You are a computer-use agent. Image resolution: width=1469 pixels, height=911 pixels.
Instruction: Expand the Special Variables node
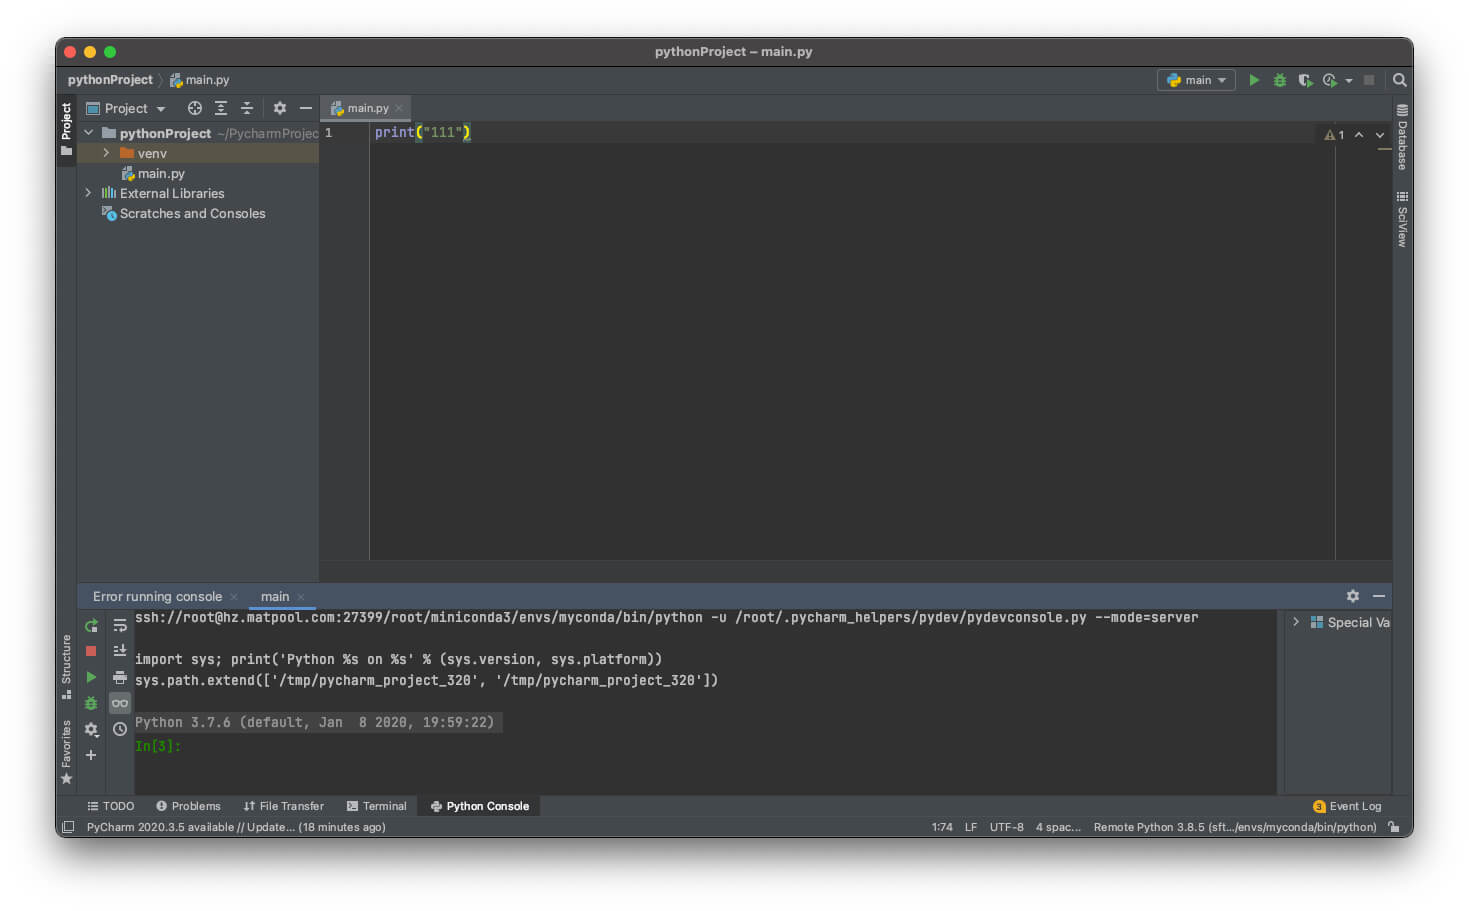[x=1296, y=622]
